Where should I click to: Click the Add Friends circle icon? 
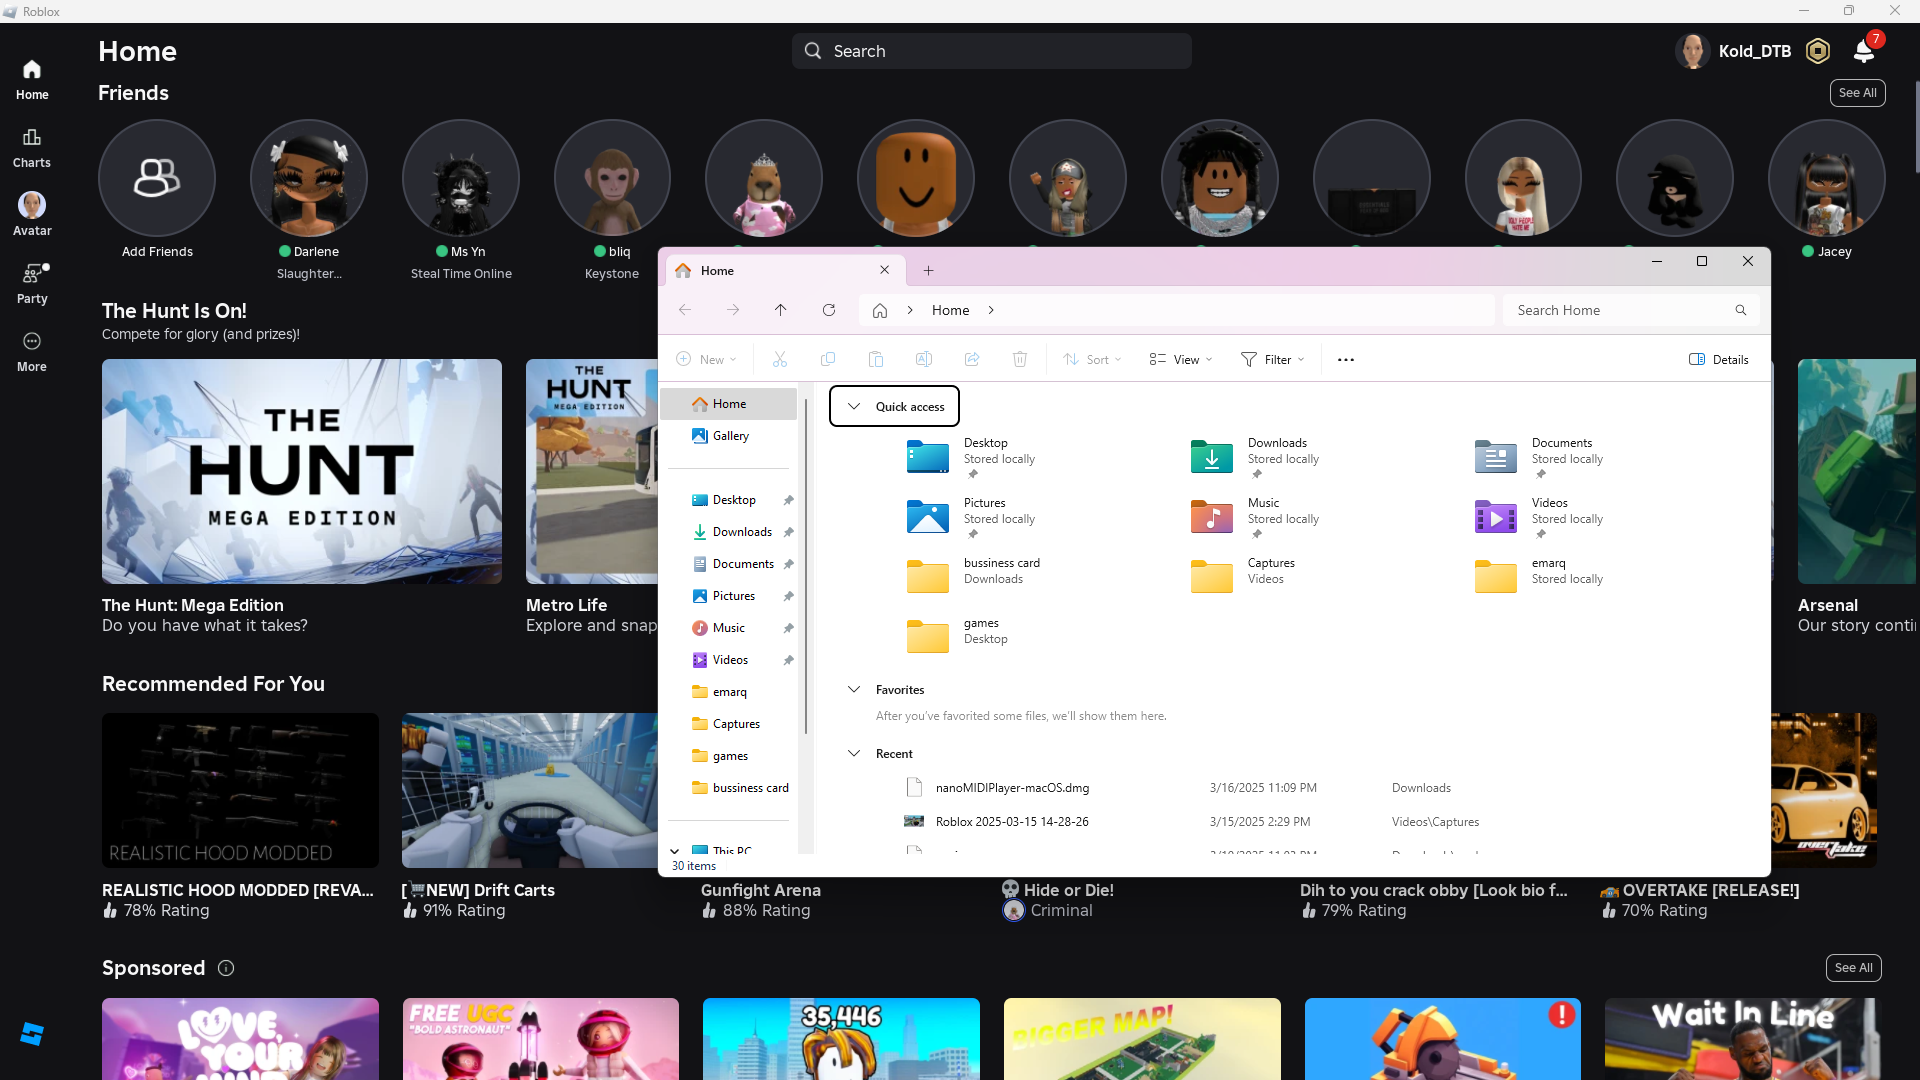coord(157,179)
